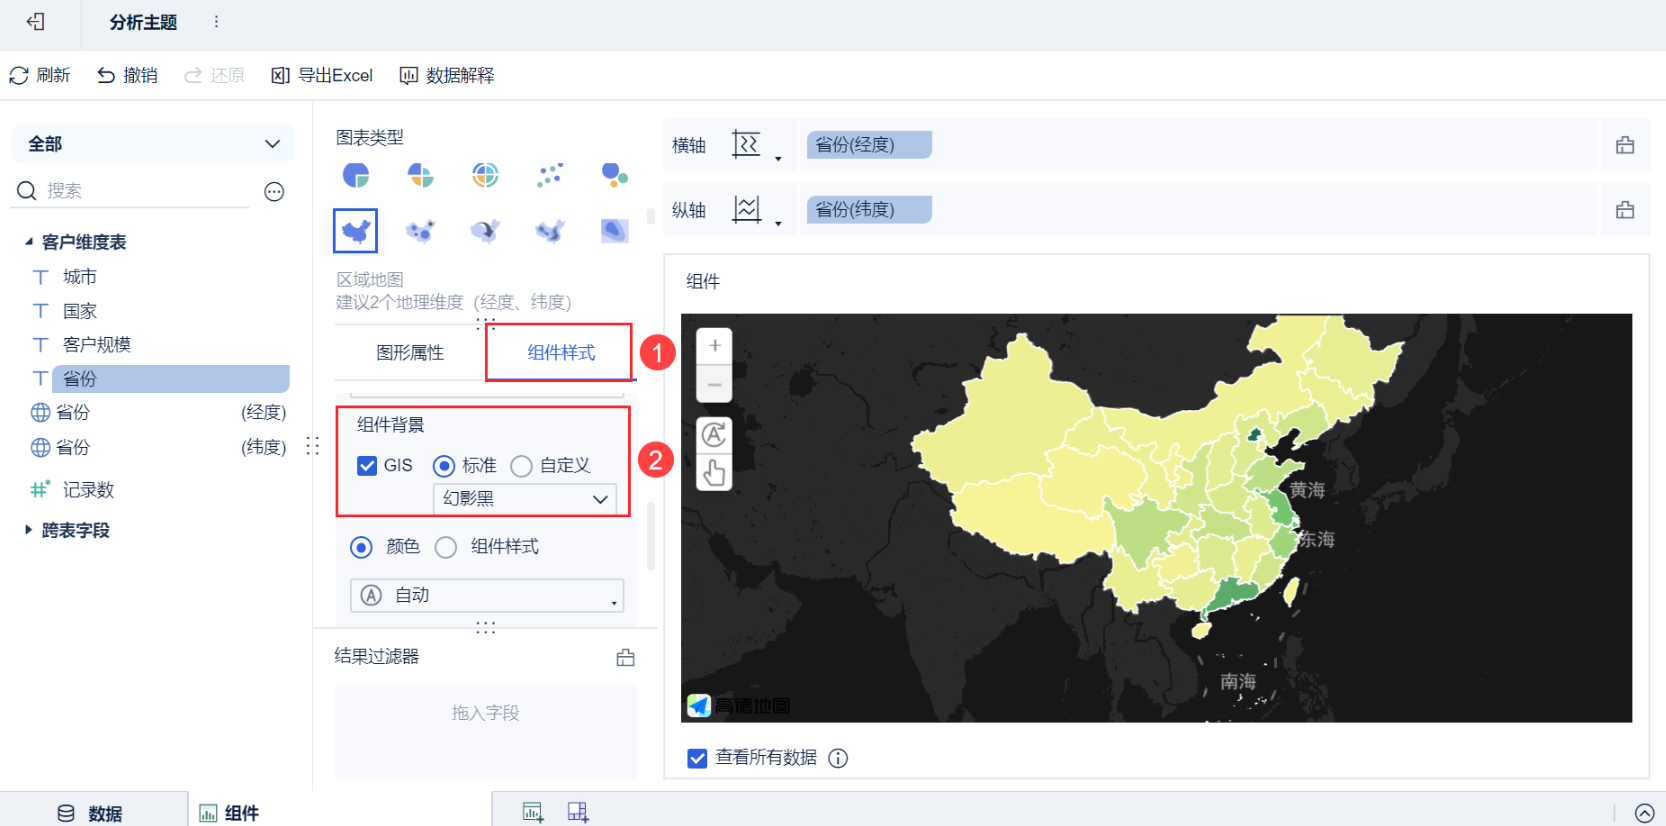
Task: Open the small arrow dropdown beside 纵轴 icon
Action: pyautogui.click(x=778, y=223)
